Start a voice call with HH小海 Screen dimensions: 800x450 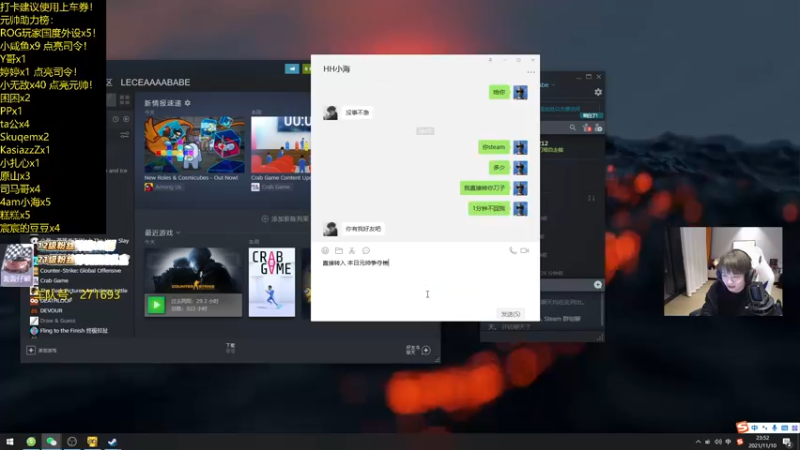(x=512, y=251)
